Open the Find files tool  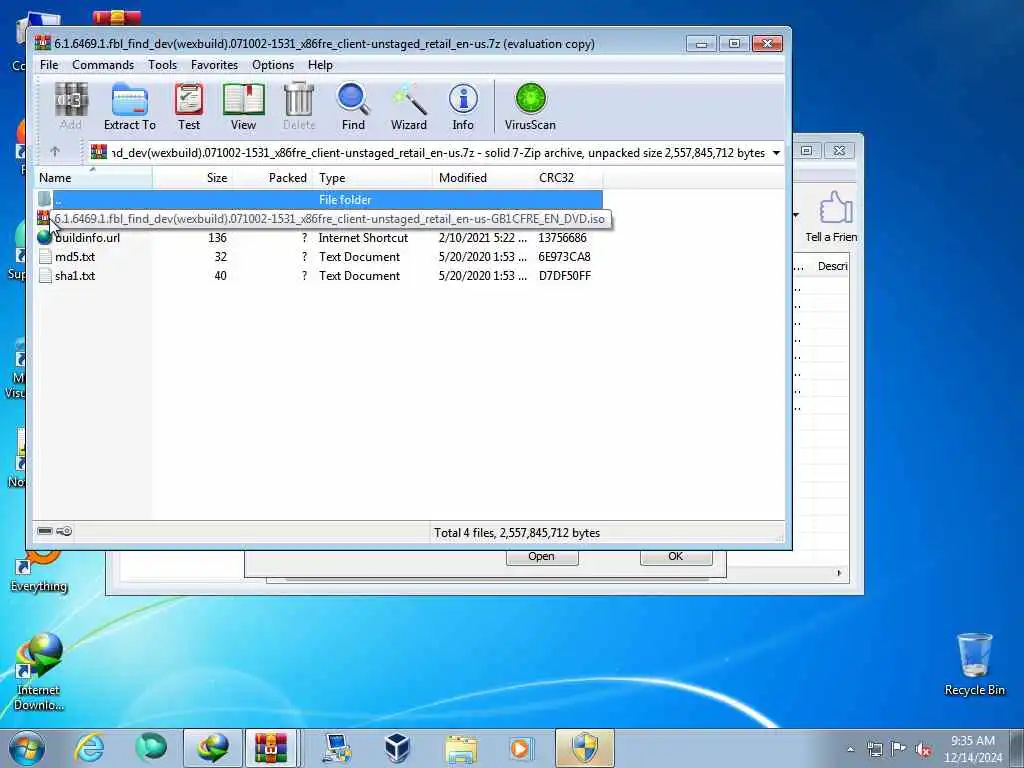(x=353, y=107)
